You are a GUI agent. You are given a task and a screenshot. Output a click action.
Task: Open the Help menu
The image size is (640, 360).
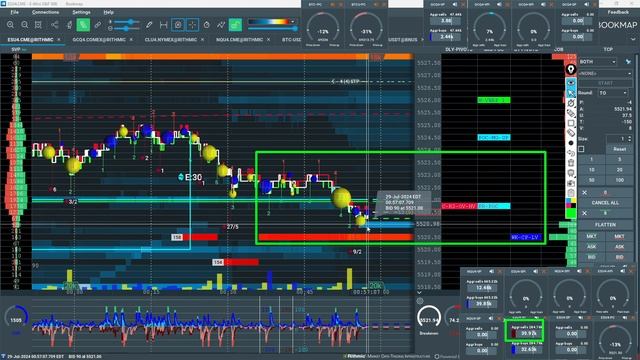tap(109, 12)
